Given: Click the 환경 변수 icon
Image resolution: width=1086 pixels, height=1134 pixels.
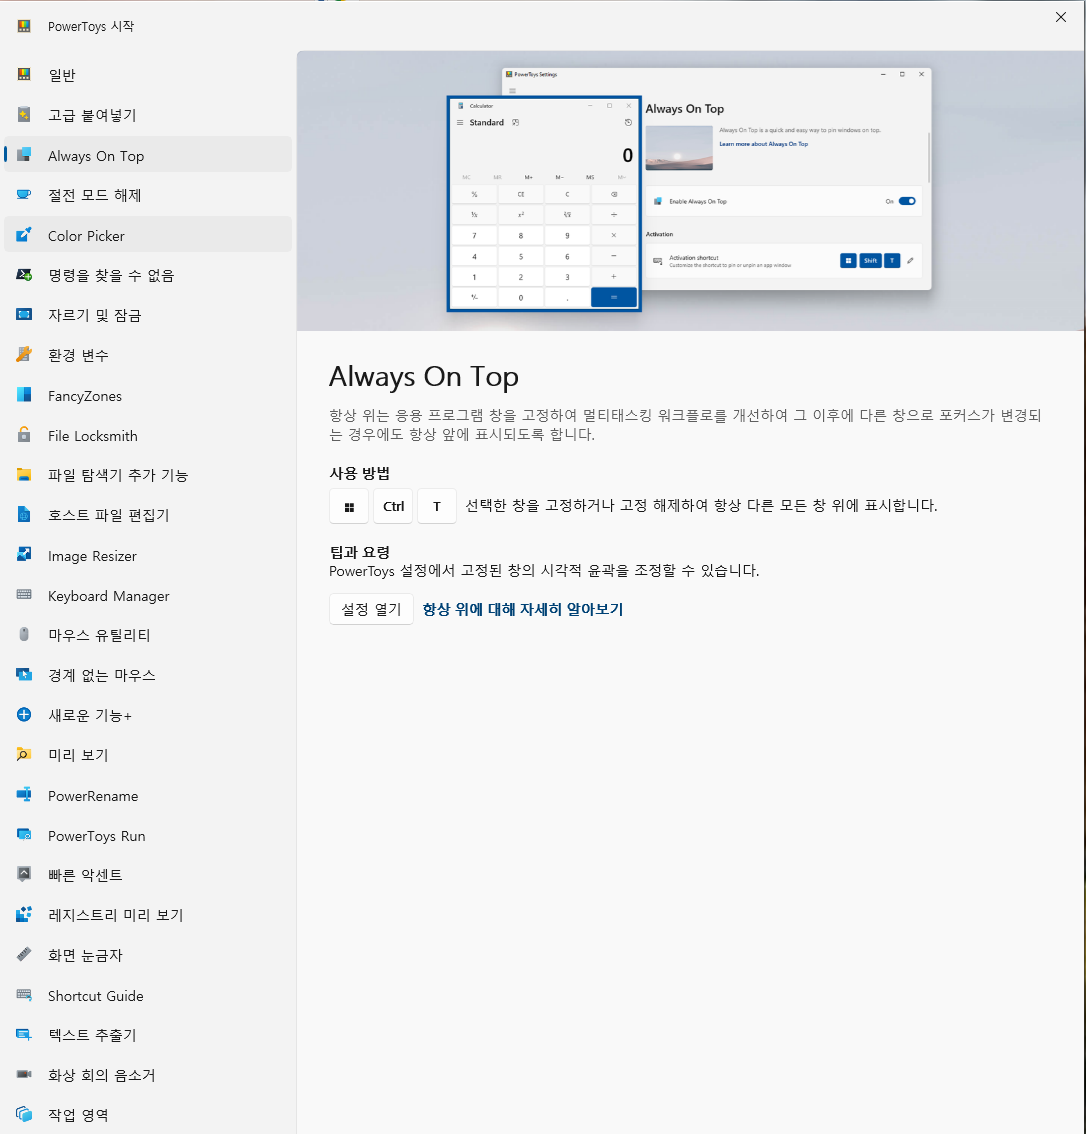Looking at the screenshot, I should pos(24,354).
